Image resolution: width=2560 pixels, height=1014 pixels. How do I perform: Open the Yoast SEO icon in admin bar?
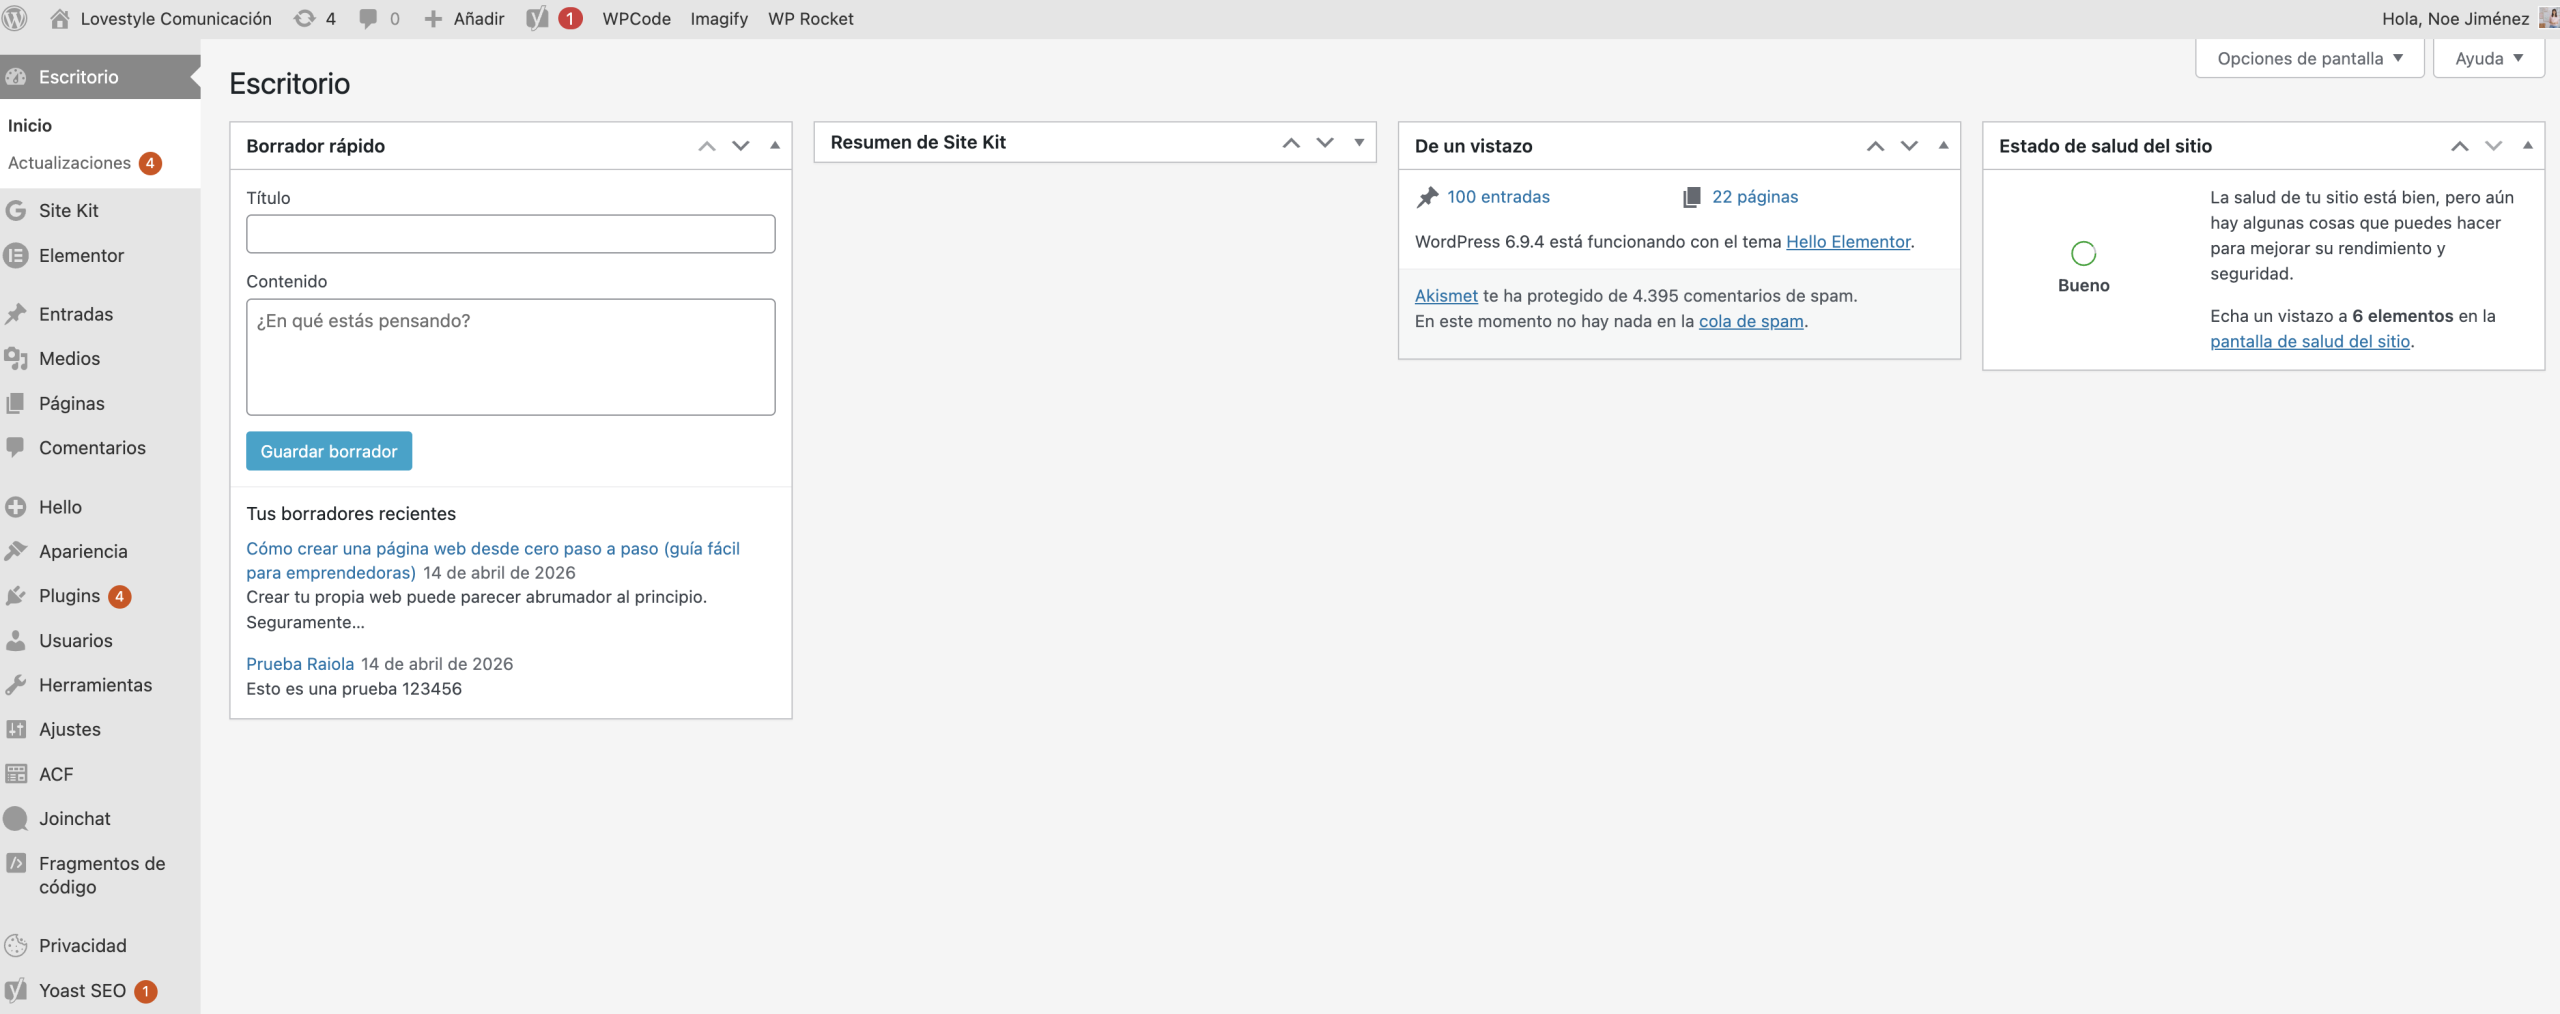tap(537, 19)
